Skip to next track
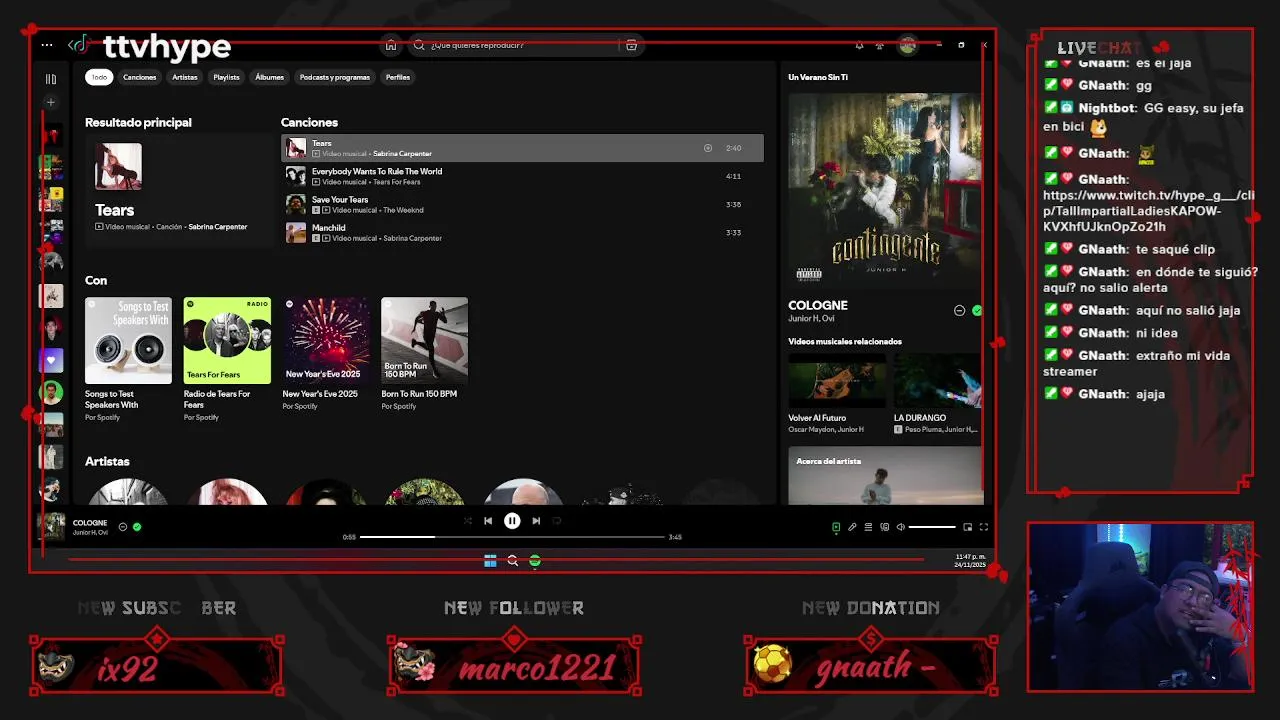1280x720 pixels. (x=536, y=520)
